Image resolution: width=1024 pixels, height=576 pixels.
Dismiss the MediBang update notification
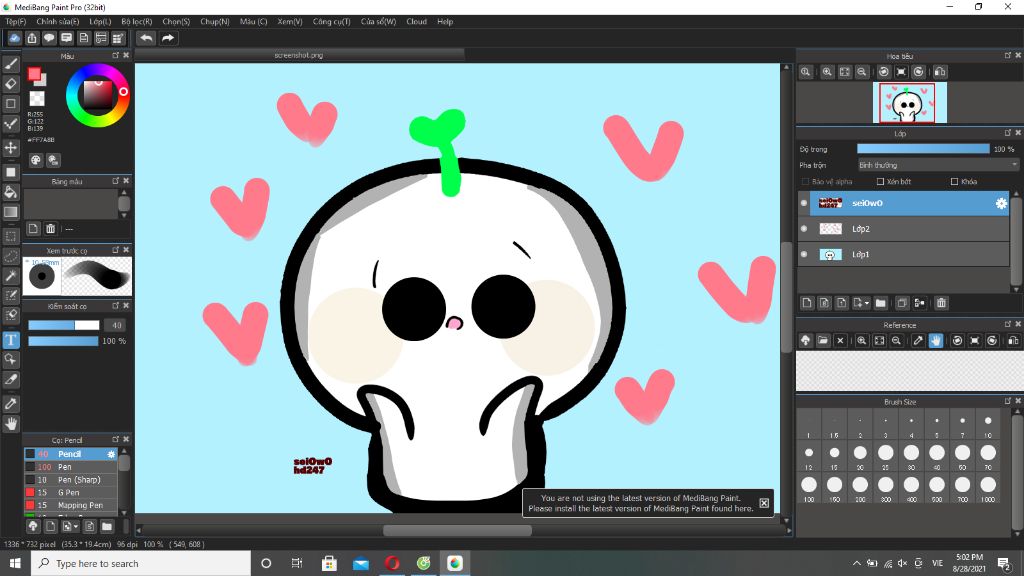(764, 503)
